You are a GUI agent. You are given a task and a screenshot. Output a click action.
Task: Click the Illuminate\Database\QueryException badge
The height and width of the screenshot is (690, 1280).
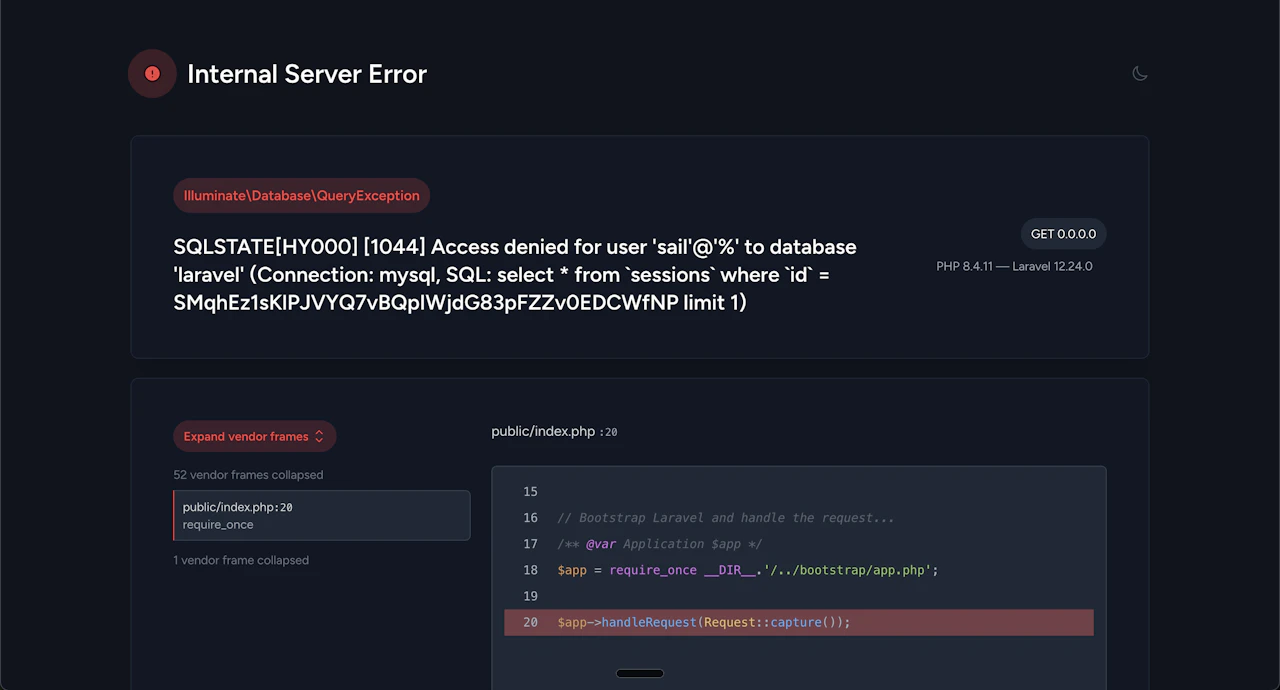(301, 195)
